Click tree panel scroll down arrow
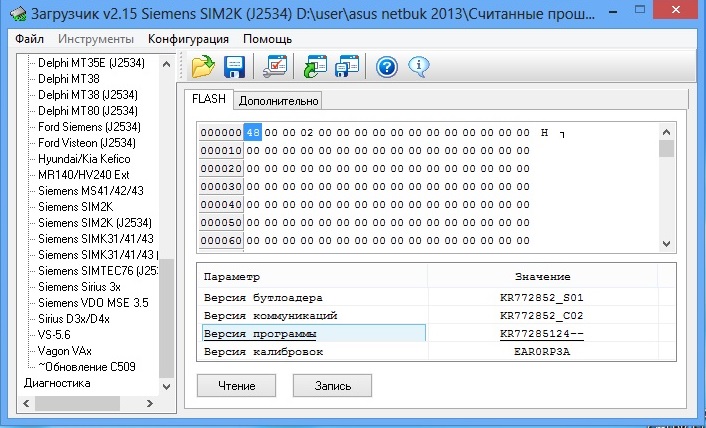This screenshot has height=428, width=706. 166,387
